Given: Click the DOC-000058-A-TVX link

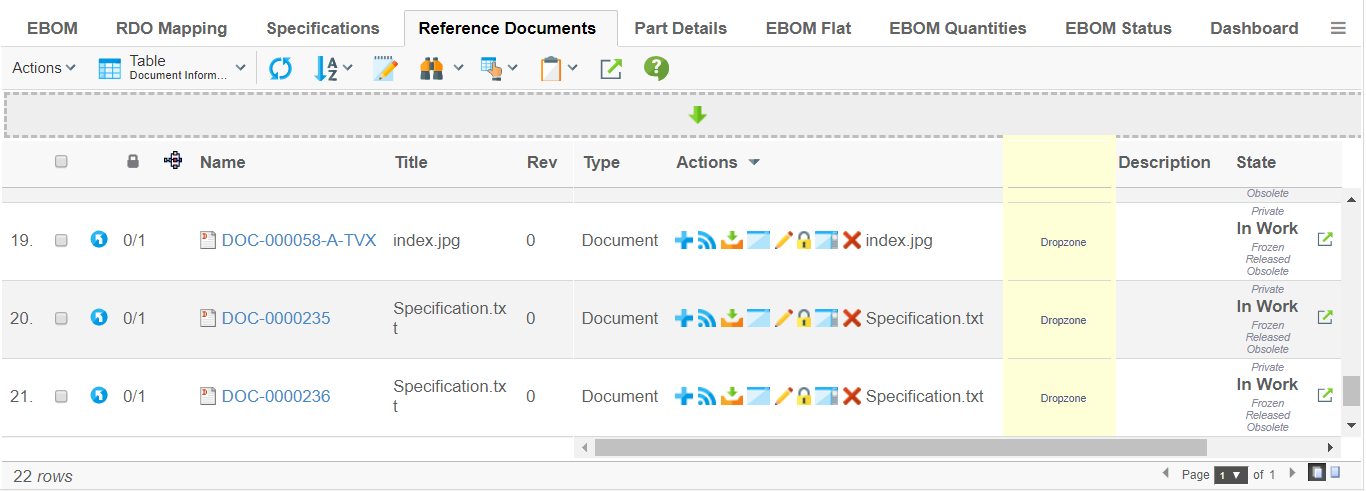Looking at the screenshot, I should [x=299, y=240].
